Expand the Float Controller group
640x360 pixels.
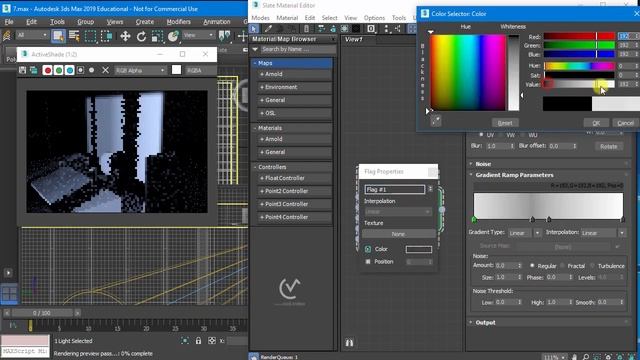(294, 178)
